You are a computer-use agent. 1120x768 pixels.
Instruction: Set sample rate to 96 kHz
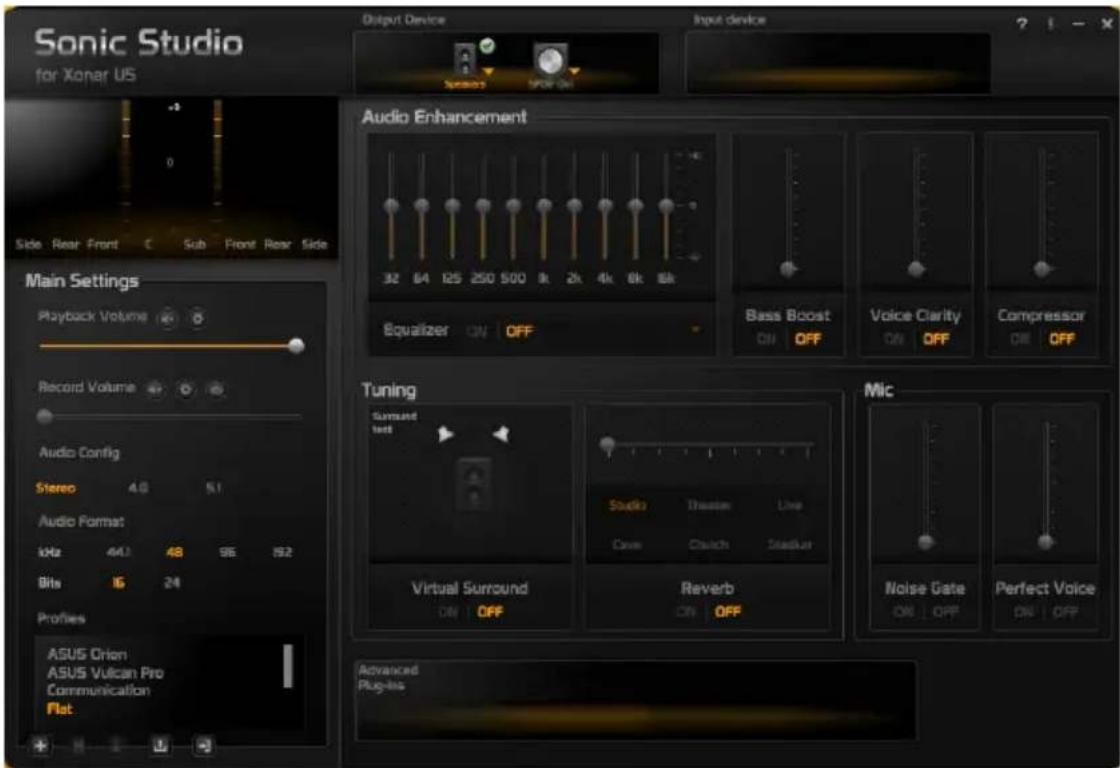pyautogui.click(x=228, y=552)
